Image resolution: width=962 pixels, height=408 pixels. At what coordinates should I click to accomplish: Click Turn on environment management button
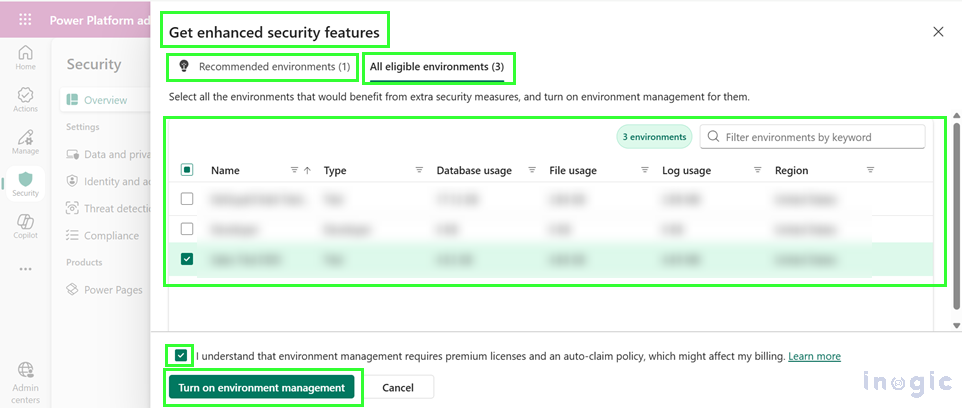click(262, 387)
